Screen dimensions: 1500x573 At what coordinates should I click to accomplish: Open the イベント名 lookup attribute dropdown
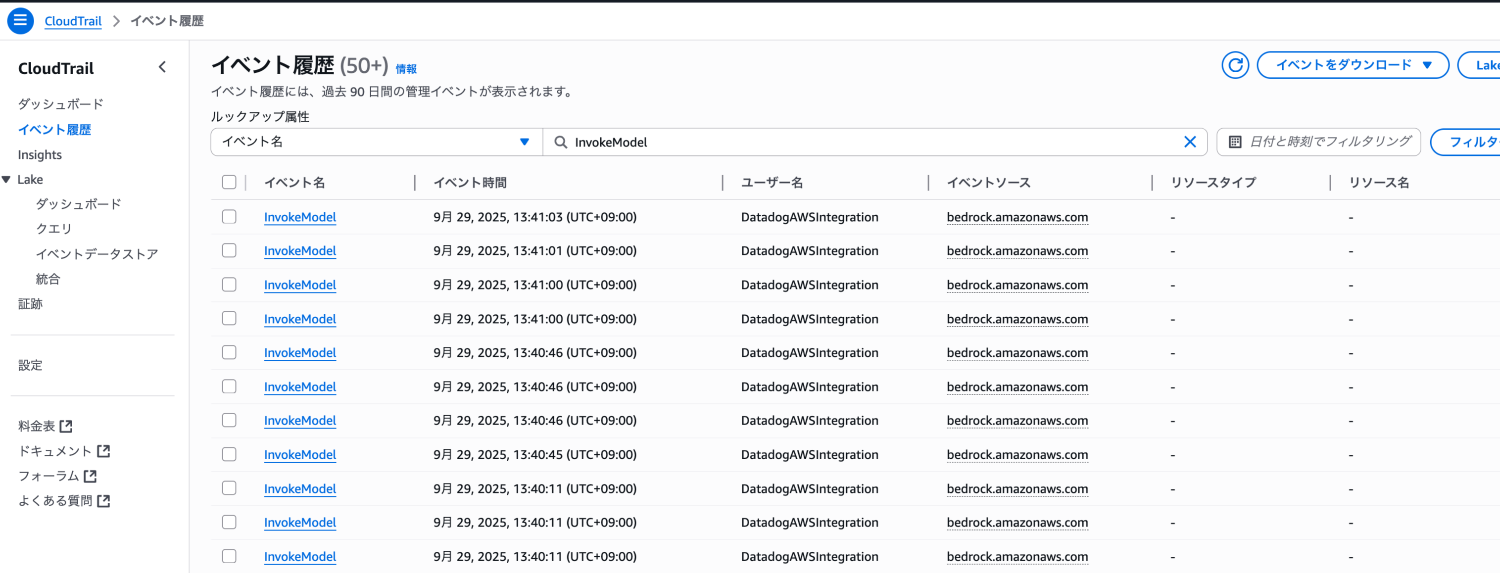pyautogui.click(x=376, y=142)
